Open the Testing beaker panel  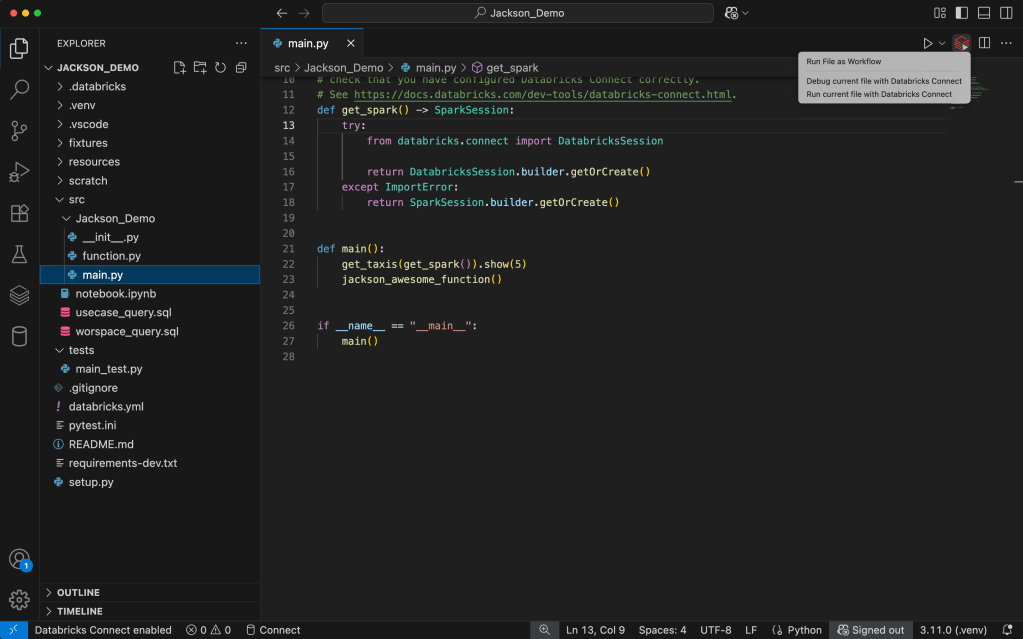point(19,254)
